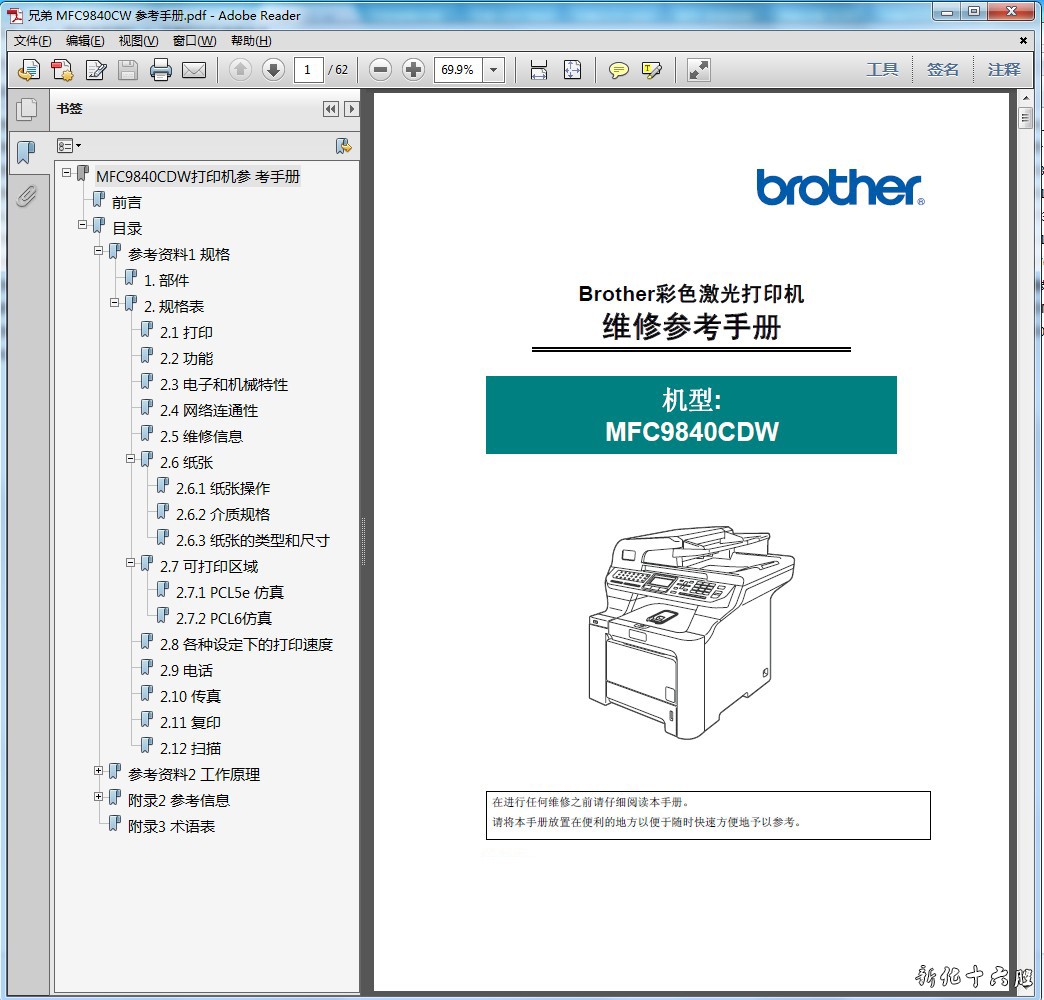Open bookmark options dropdown menu
Screen dimensions: 1044x1000
coord(69,146)
